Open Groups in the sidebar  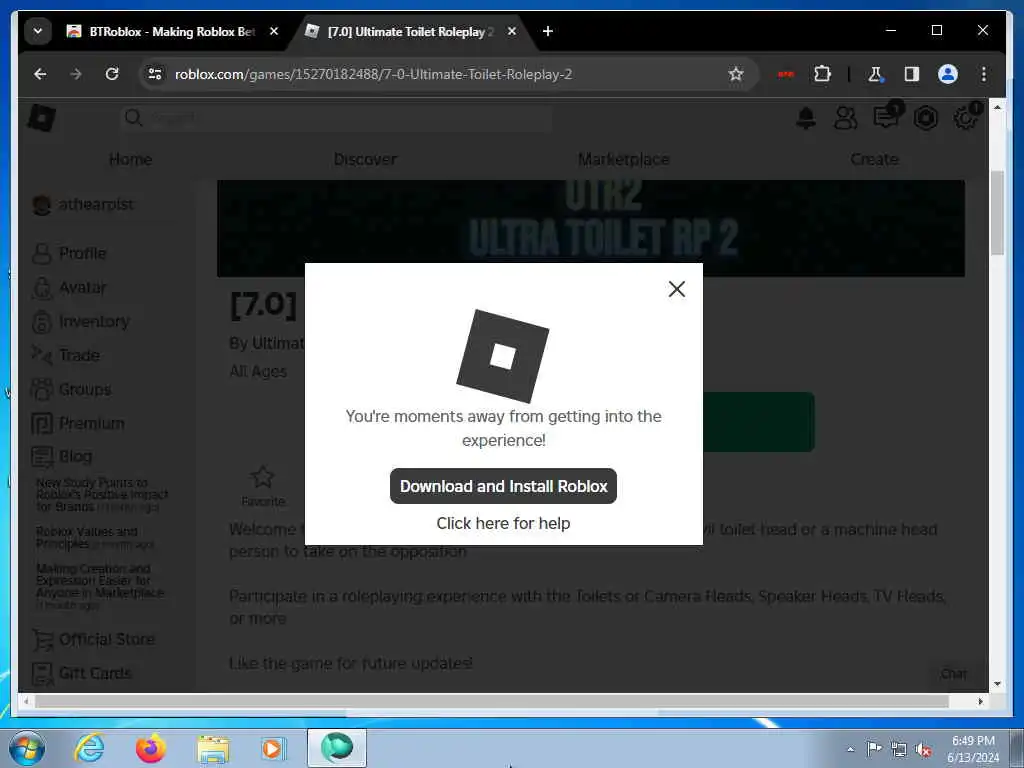tap(71, 389)
